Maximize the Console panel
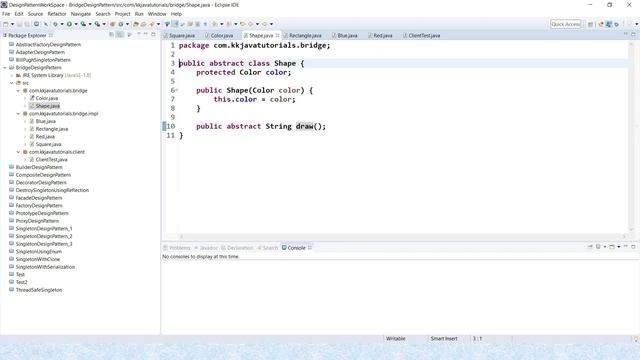640x360 pixels. point(633,247)
